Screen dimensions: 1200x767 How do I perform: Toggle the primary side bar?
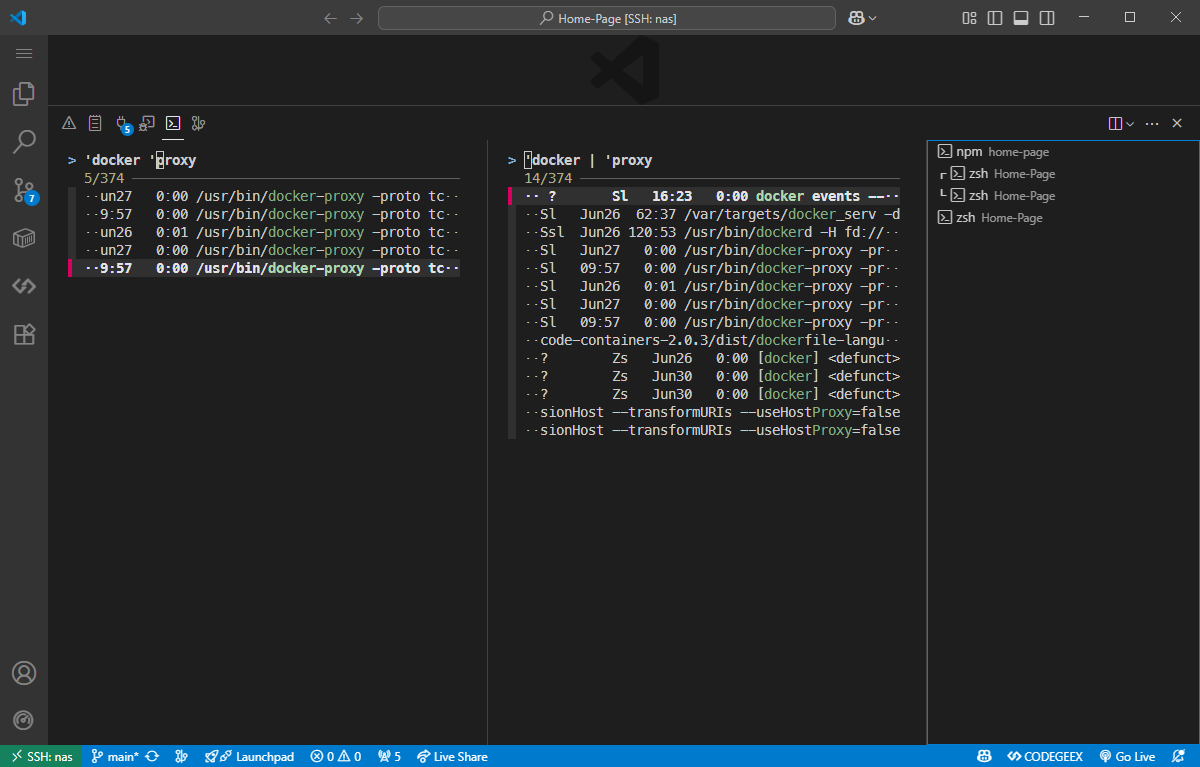995,18
